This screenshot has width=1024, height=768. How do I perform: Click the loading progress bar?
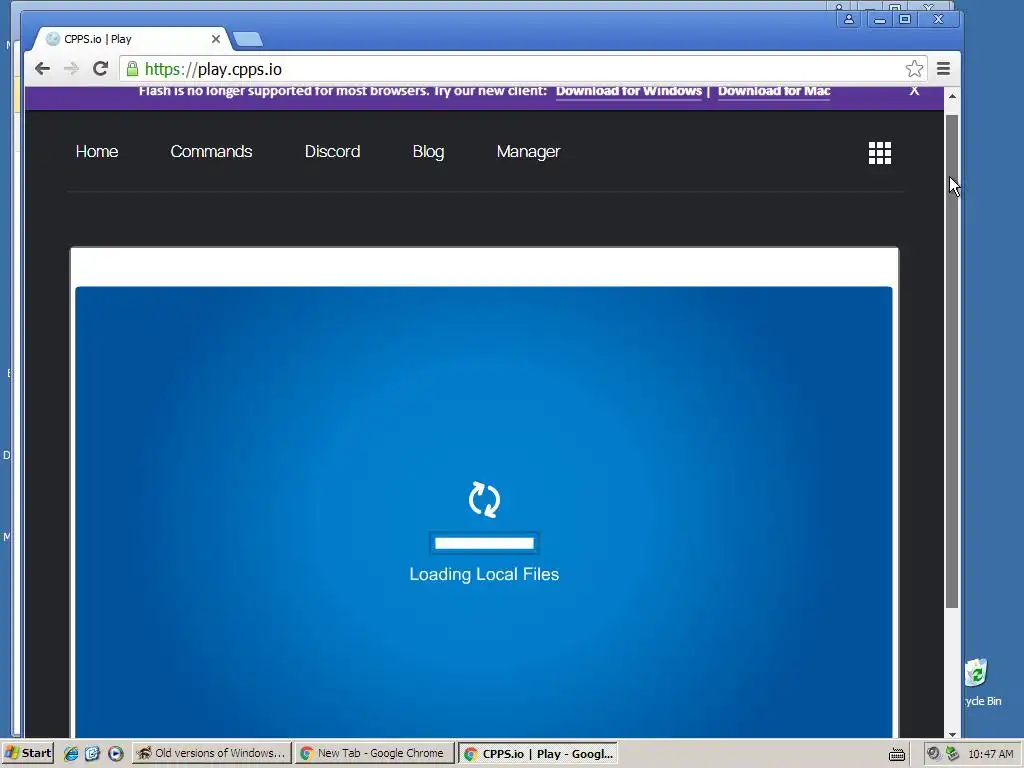coord(485,543)
